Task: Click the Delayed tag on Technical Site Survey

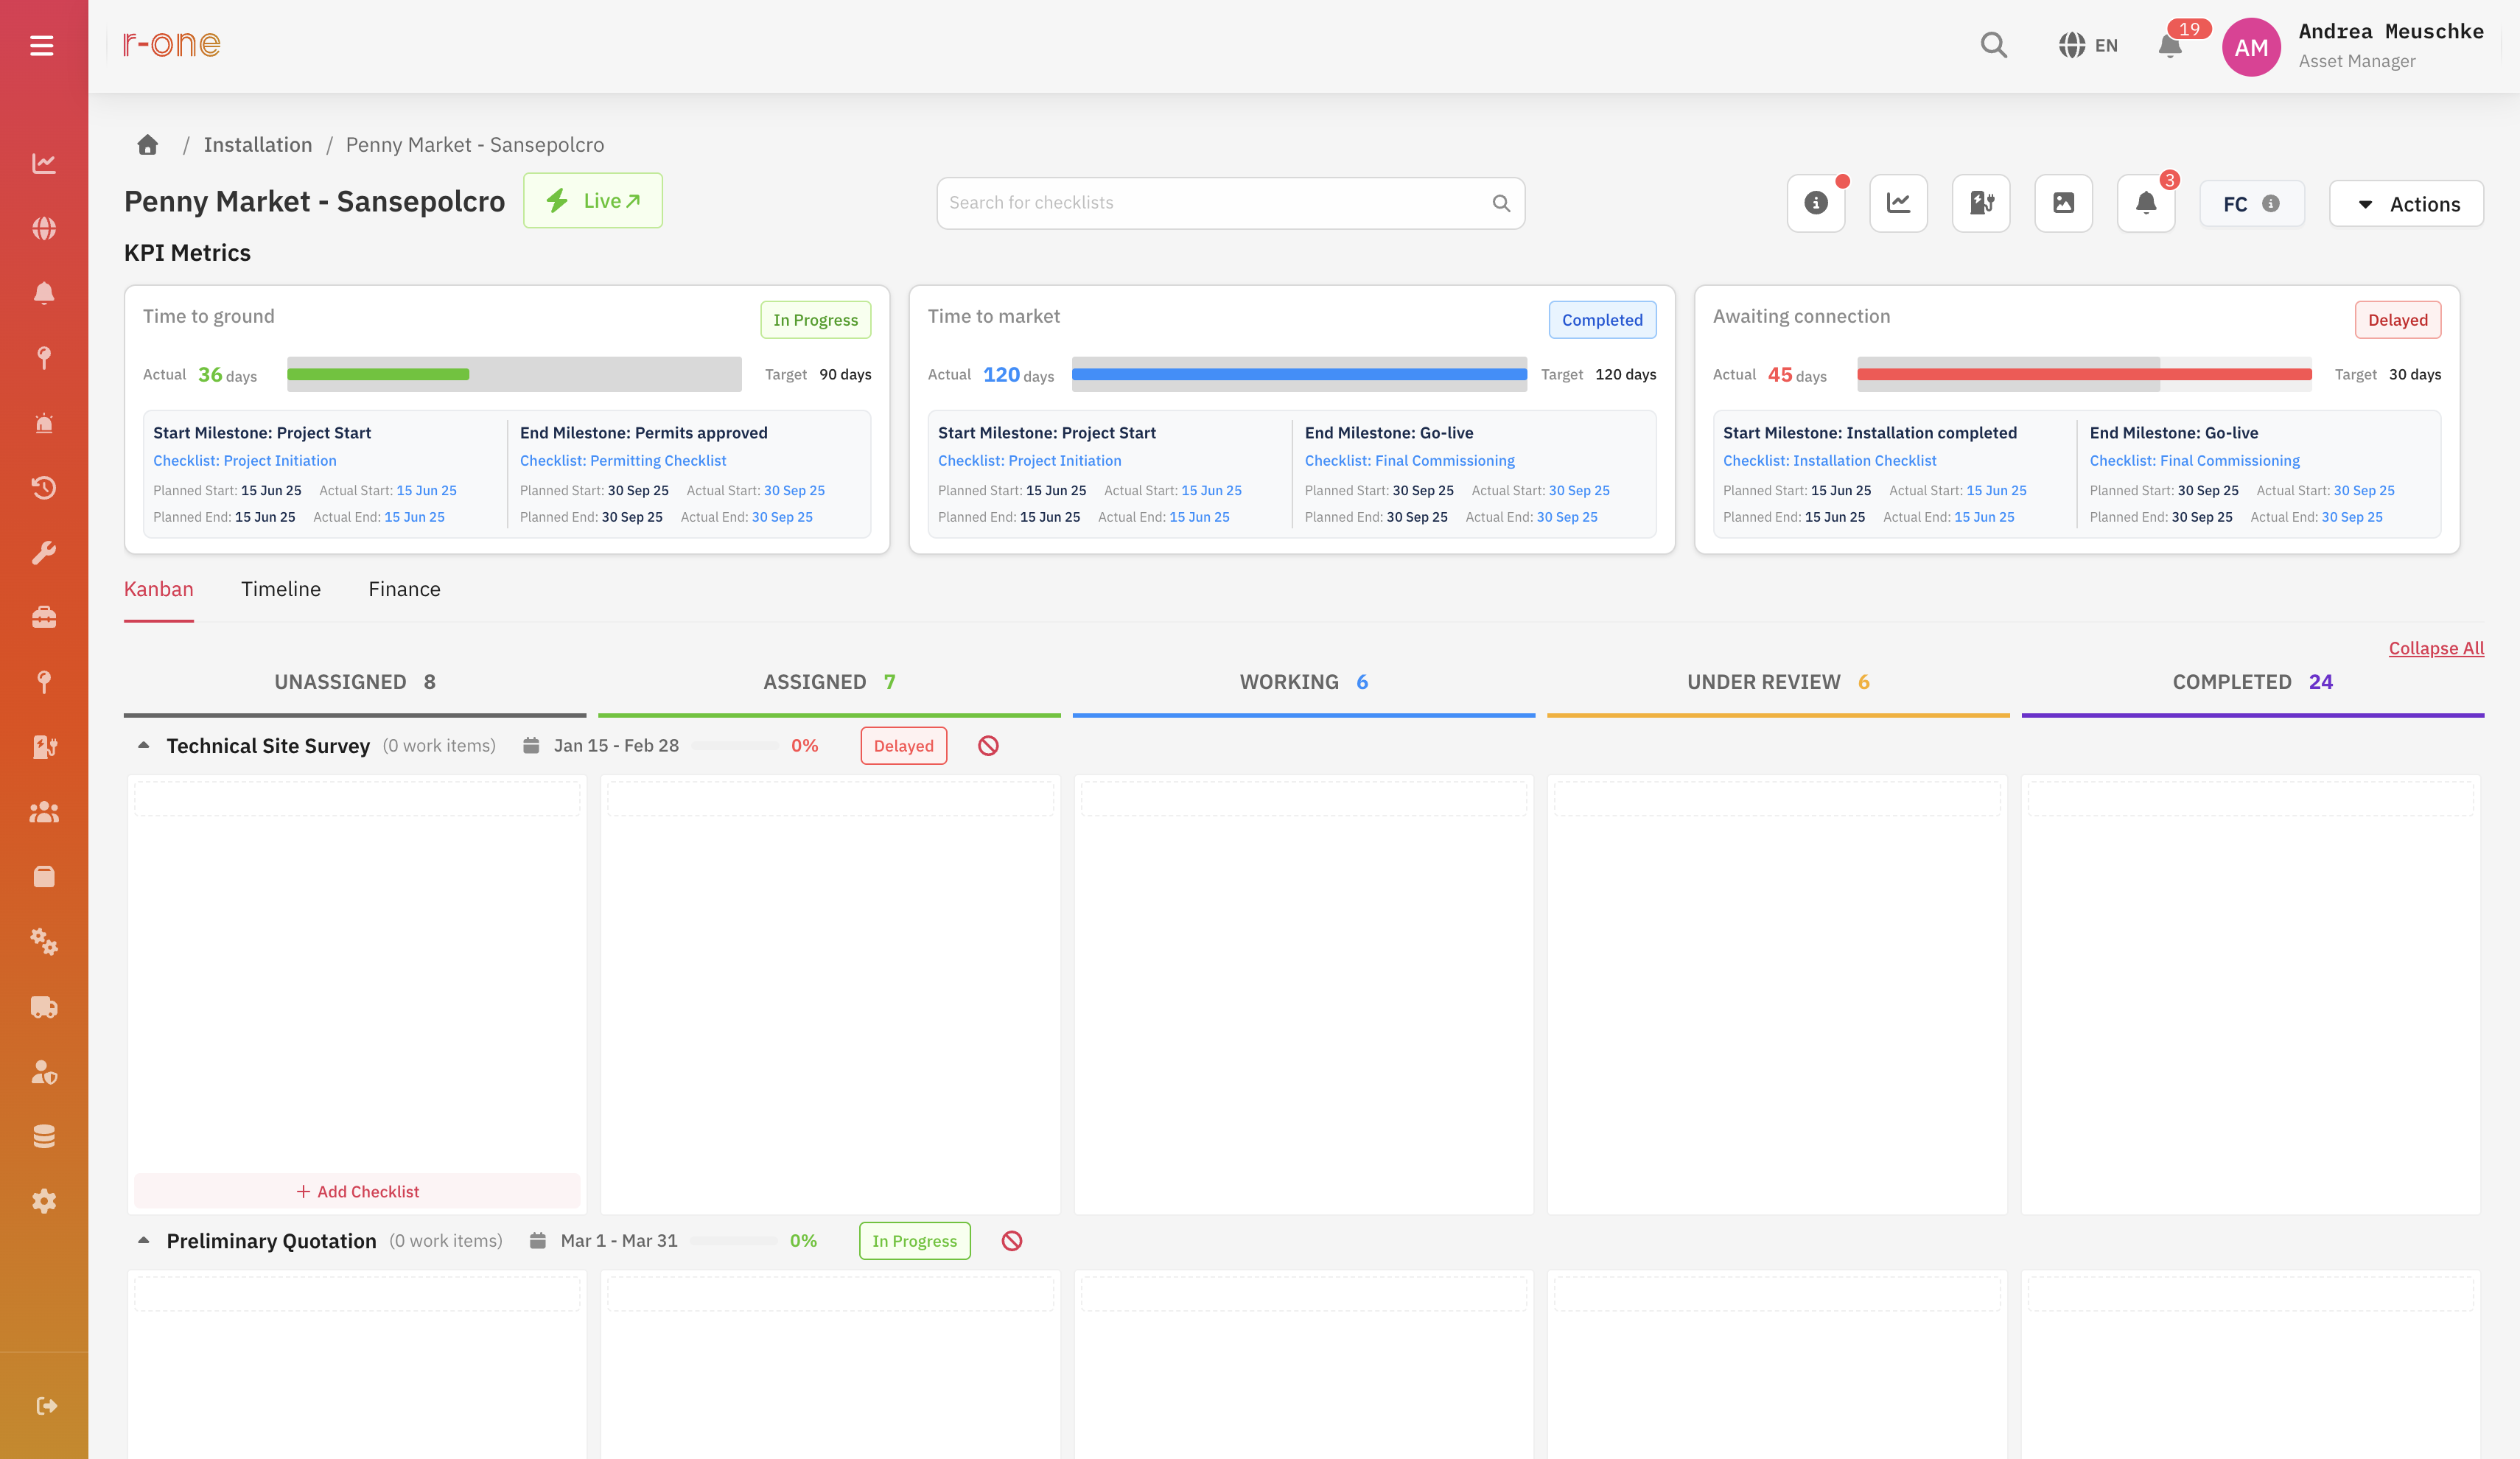Action: coord(903,746)
